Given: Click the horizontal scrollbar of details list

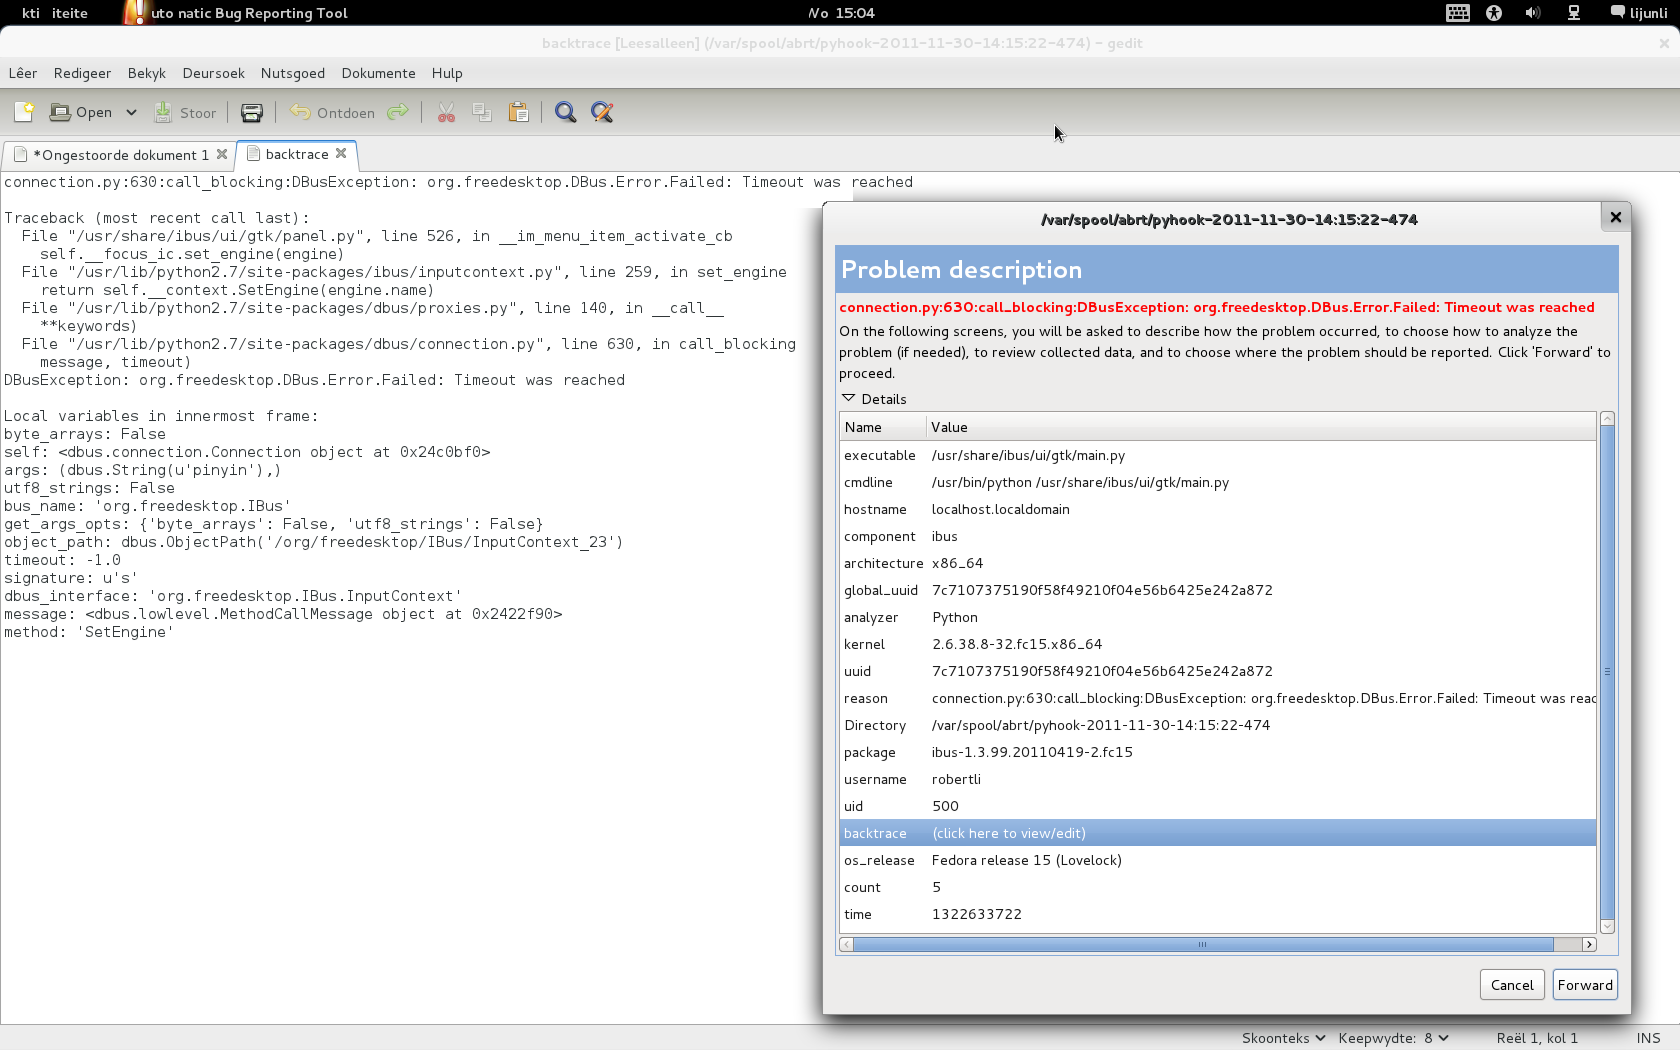Looking at the screenshot, I should (x=1202, y=944).
